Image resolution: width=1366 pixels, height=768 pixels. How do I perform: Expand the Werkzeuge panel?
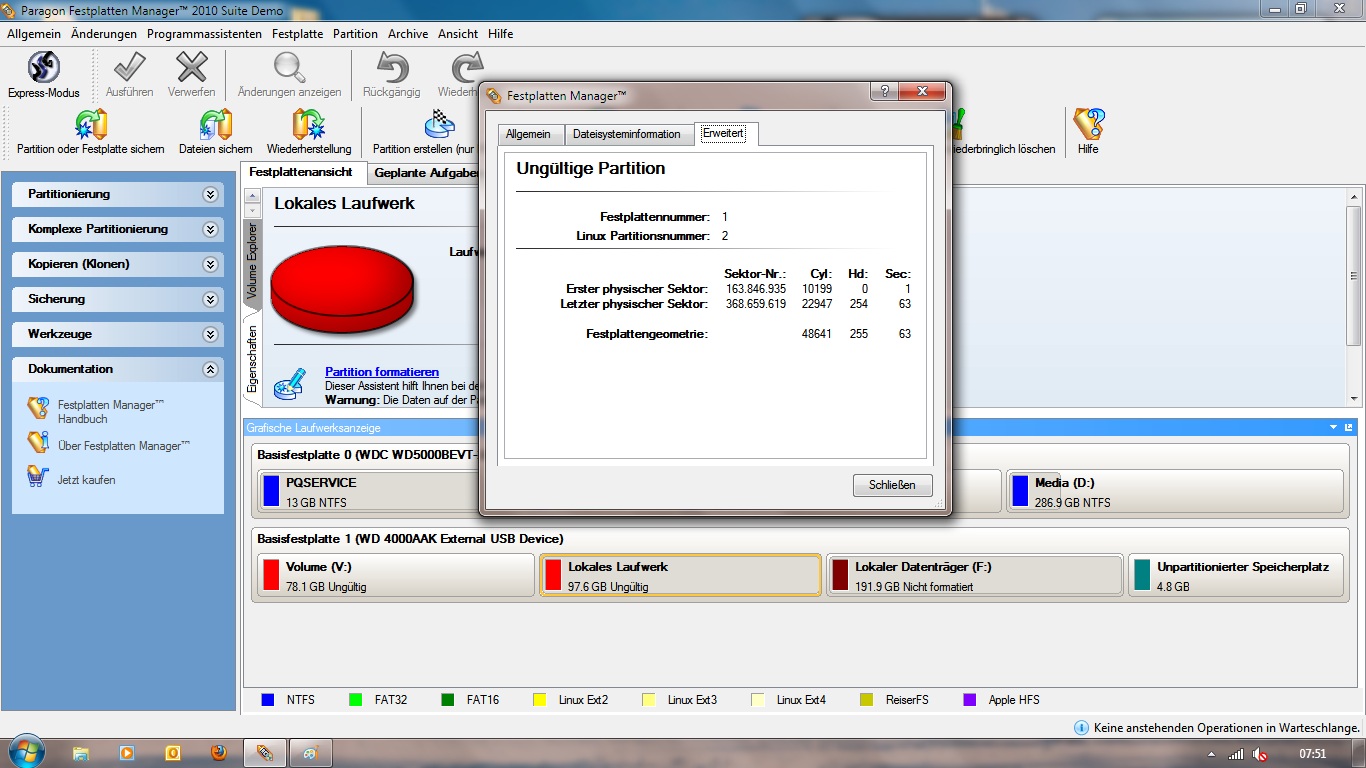click(x=210, y=334)
